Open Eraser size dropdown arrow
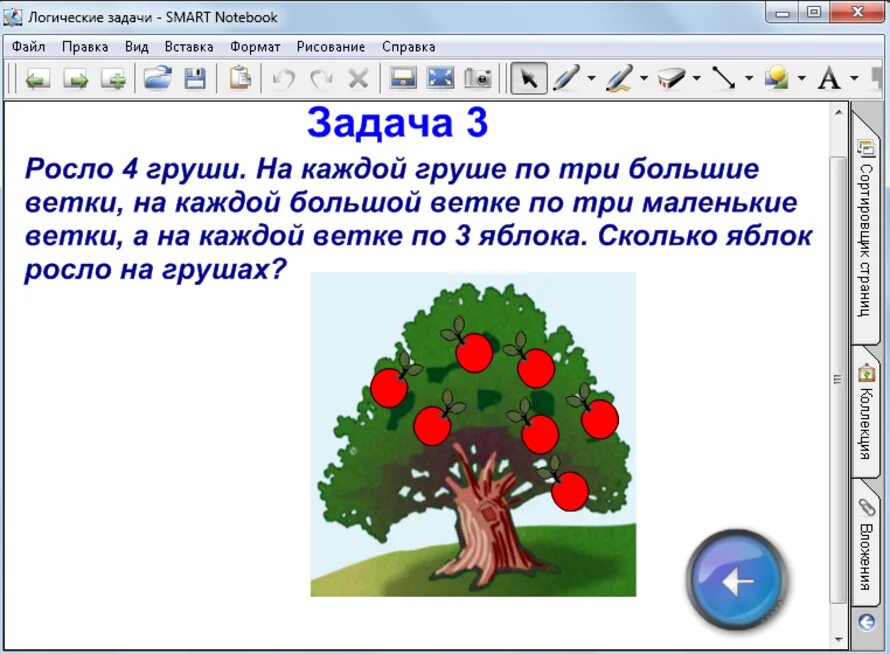 (x=696, y=78)
